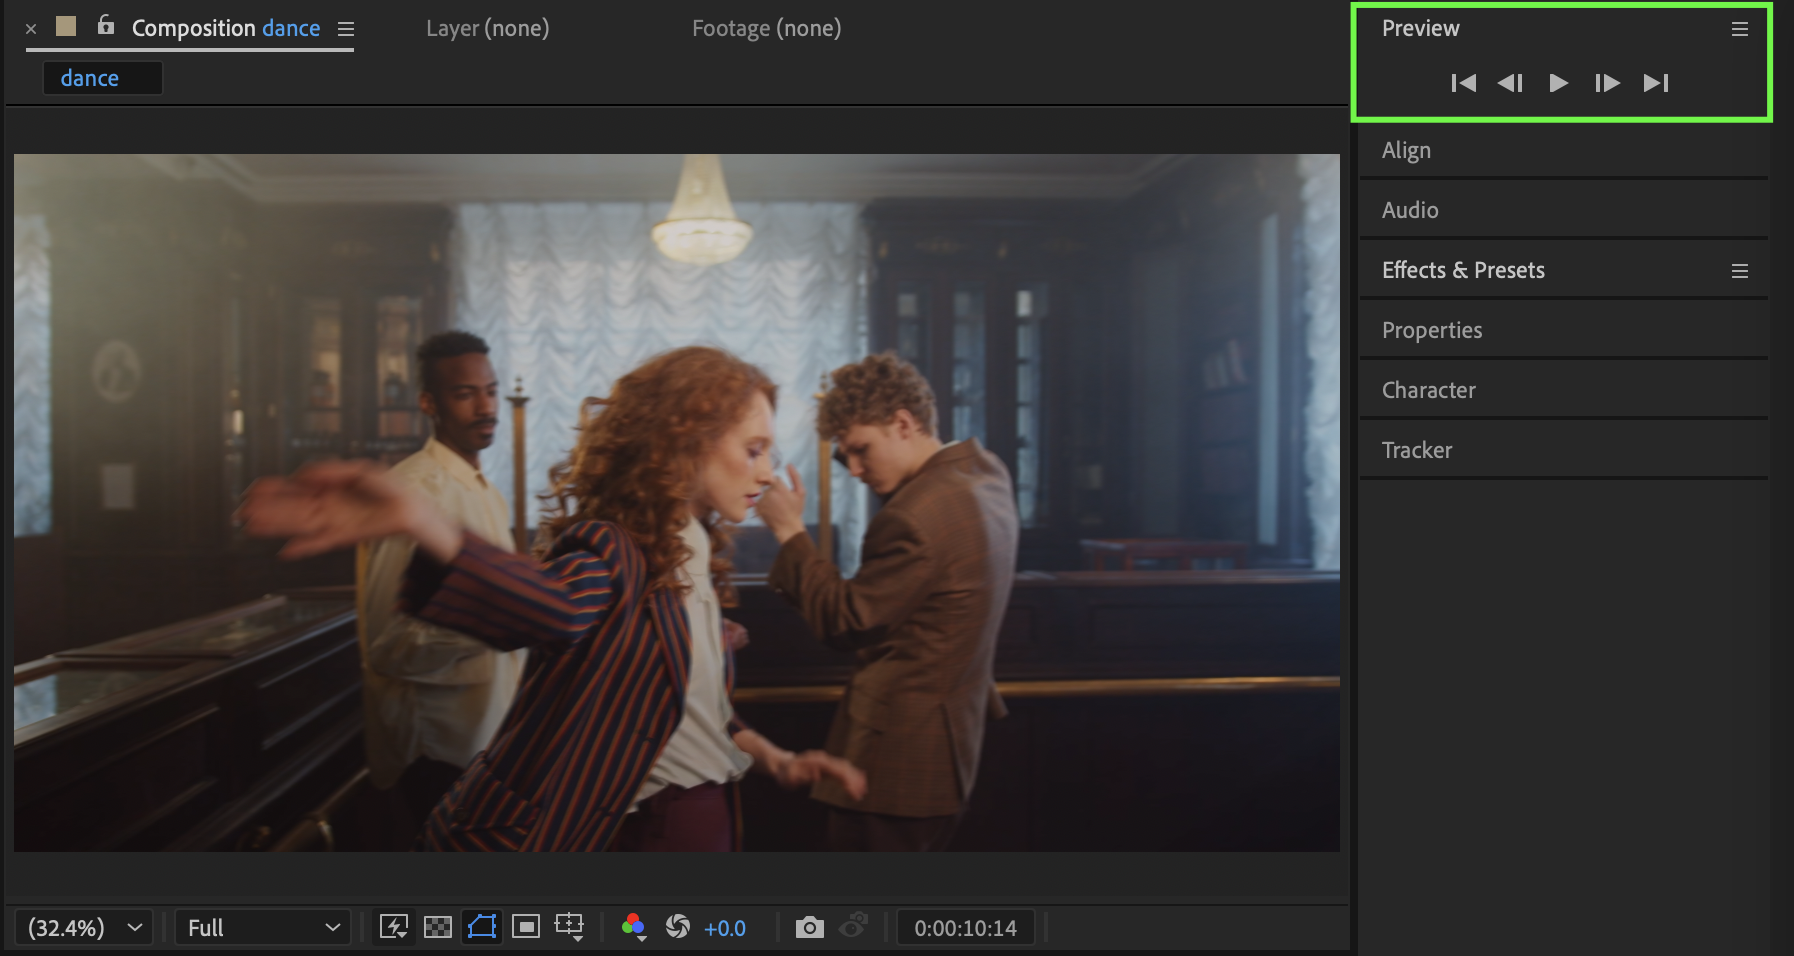
Task: Click the reset exposure aperture icon
Action: 677,927
